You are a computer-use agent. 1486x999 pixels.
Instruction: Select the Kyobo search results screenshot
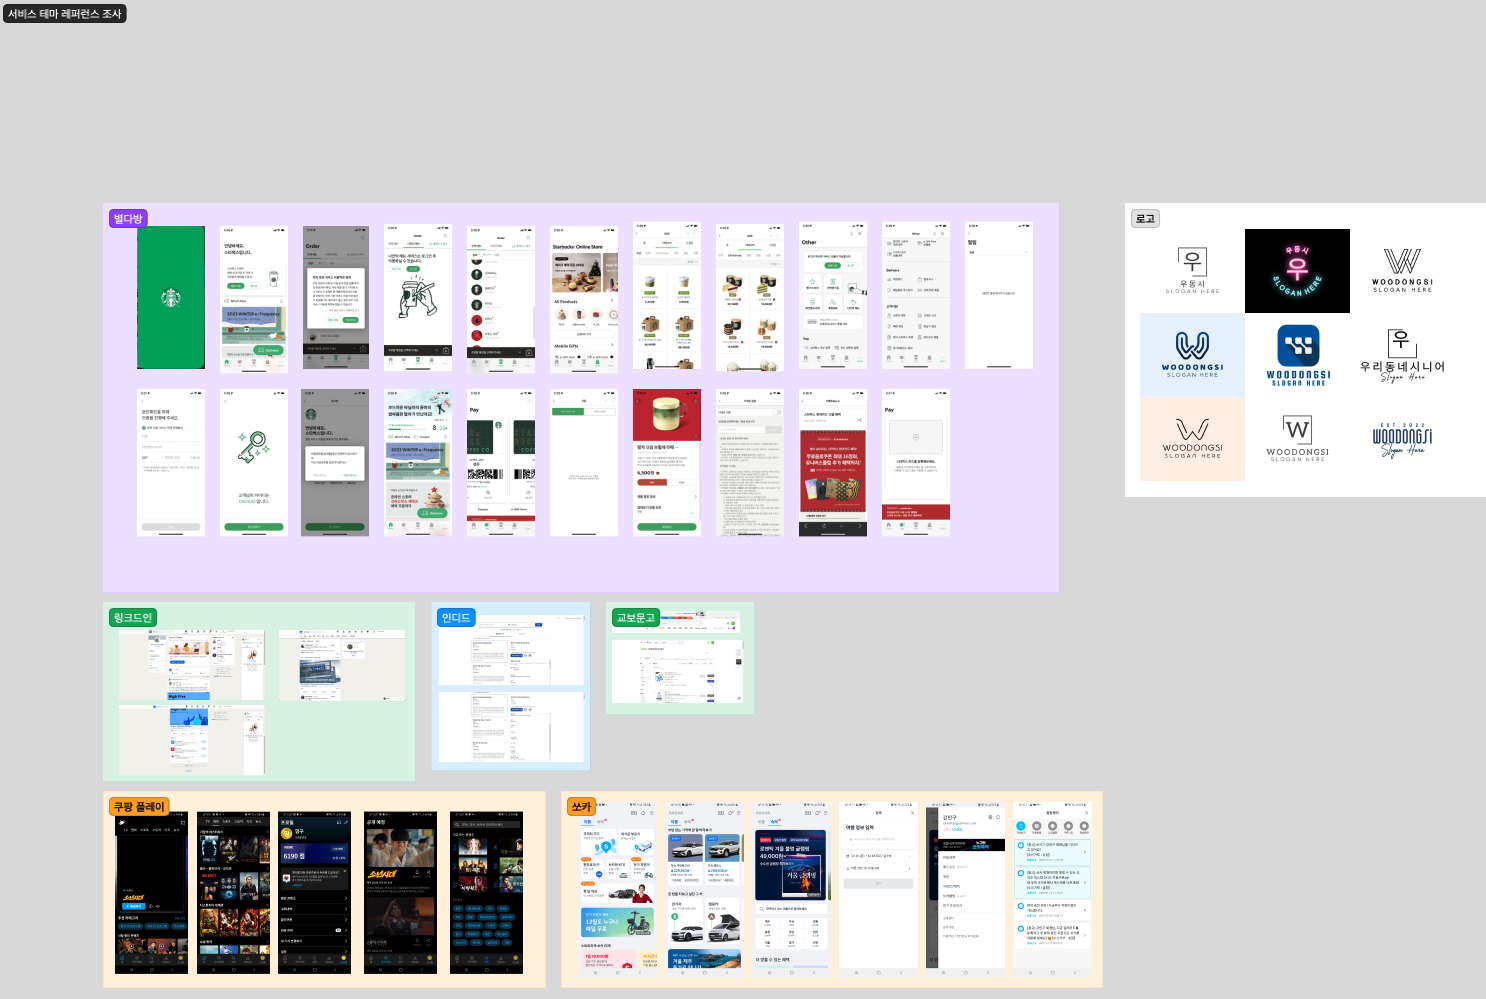pos(677,672)
